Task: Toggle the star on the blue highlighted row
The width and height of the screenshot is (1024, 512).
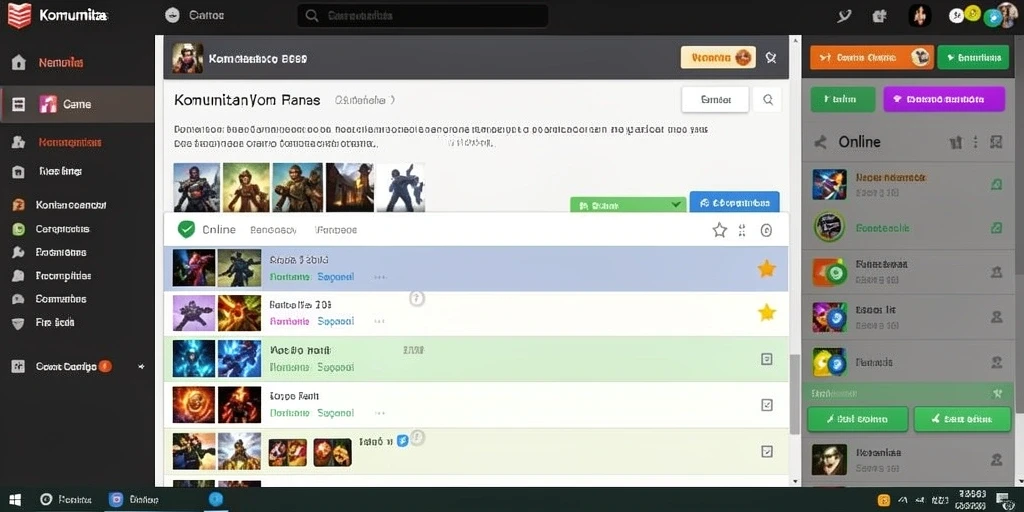Action: coord(766,268)
